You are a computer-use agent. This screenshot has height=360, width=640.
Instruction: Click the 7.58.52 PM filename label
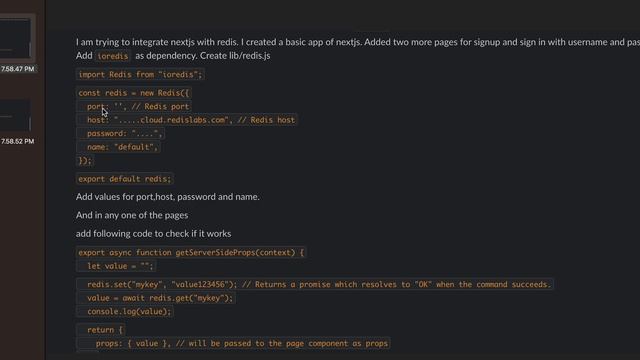[18, 141]
